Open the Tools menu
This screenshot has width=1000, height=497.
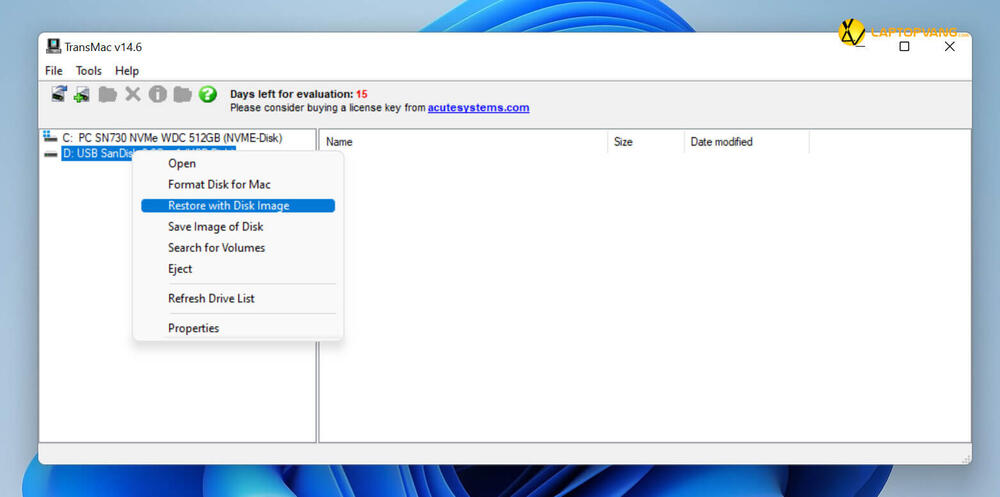coord(89,71)
